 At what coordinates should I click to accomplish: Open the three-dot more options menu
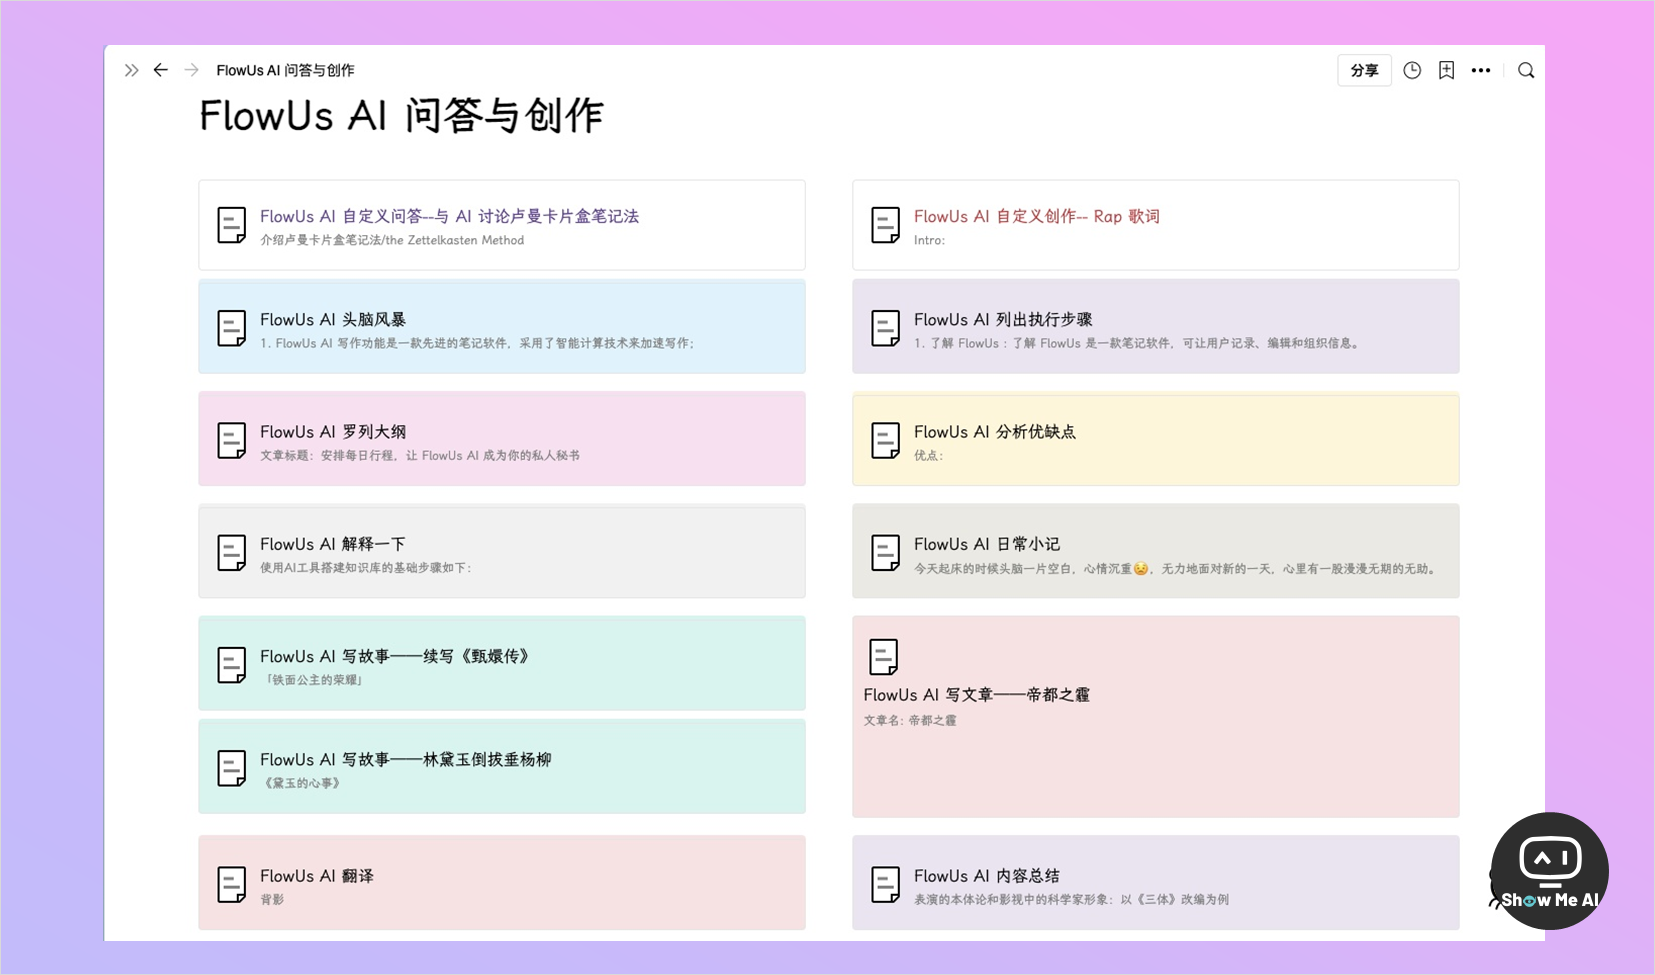coord(1481,70)
